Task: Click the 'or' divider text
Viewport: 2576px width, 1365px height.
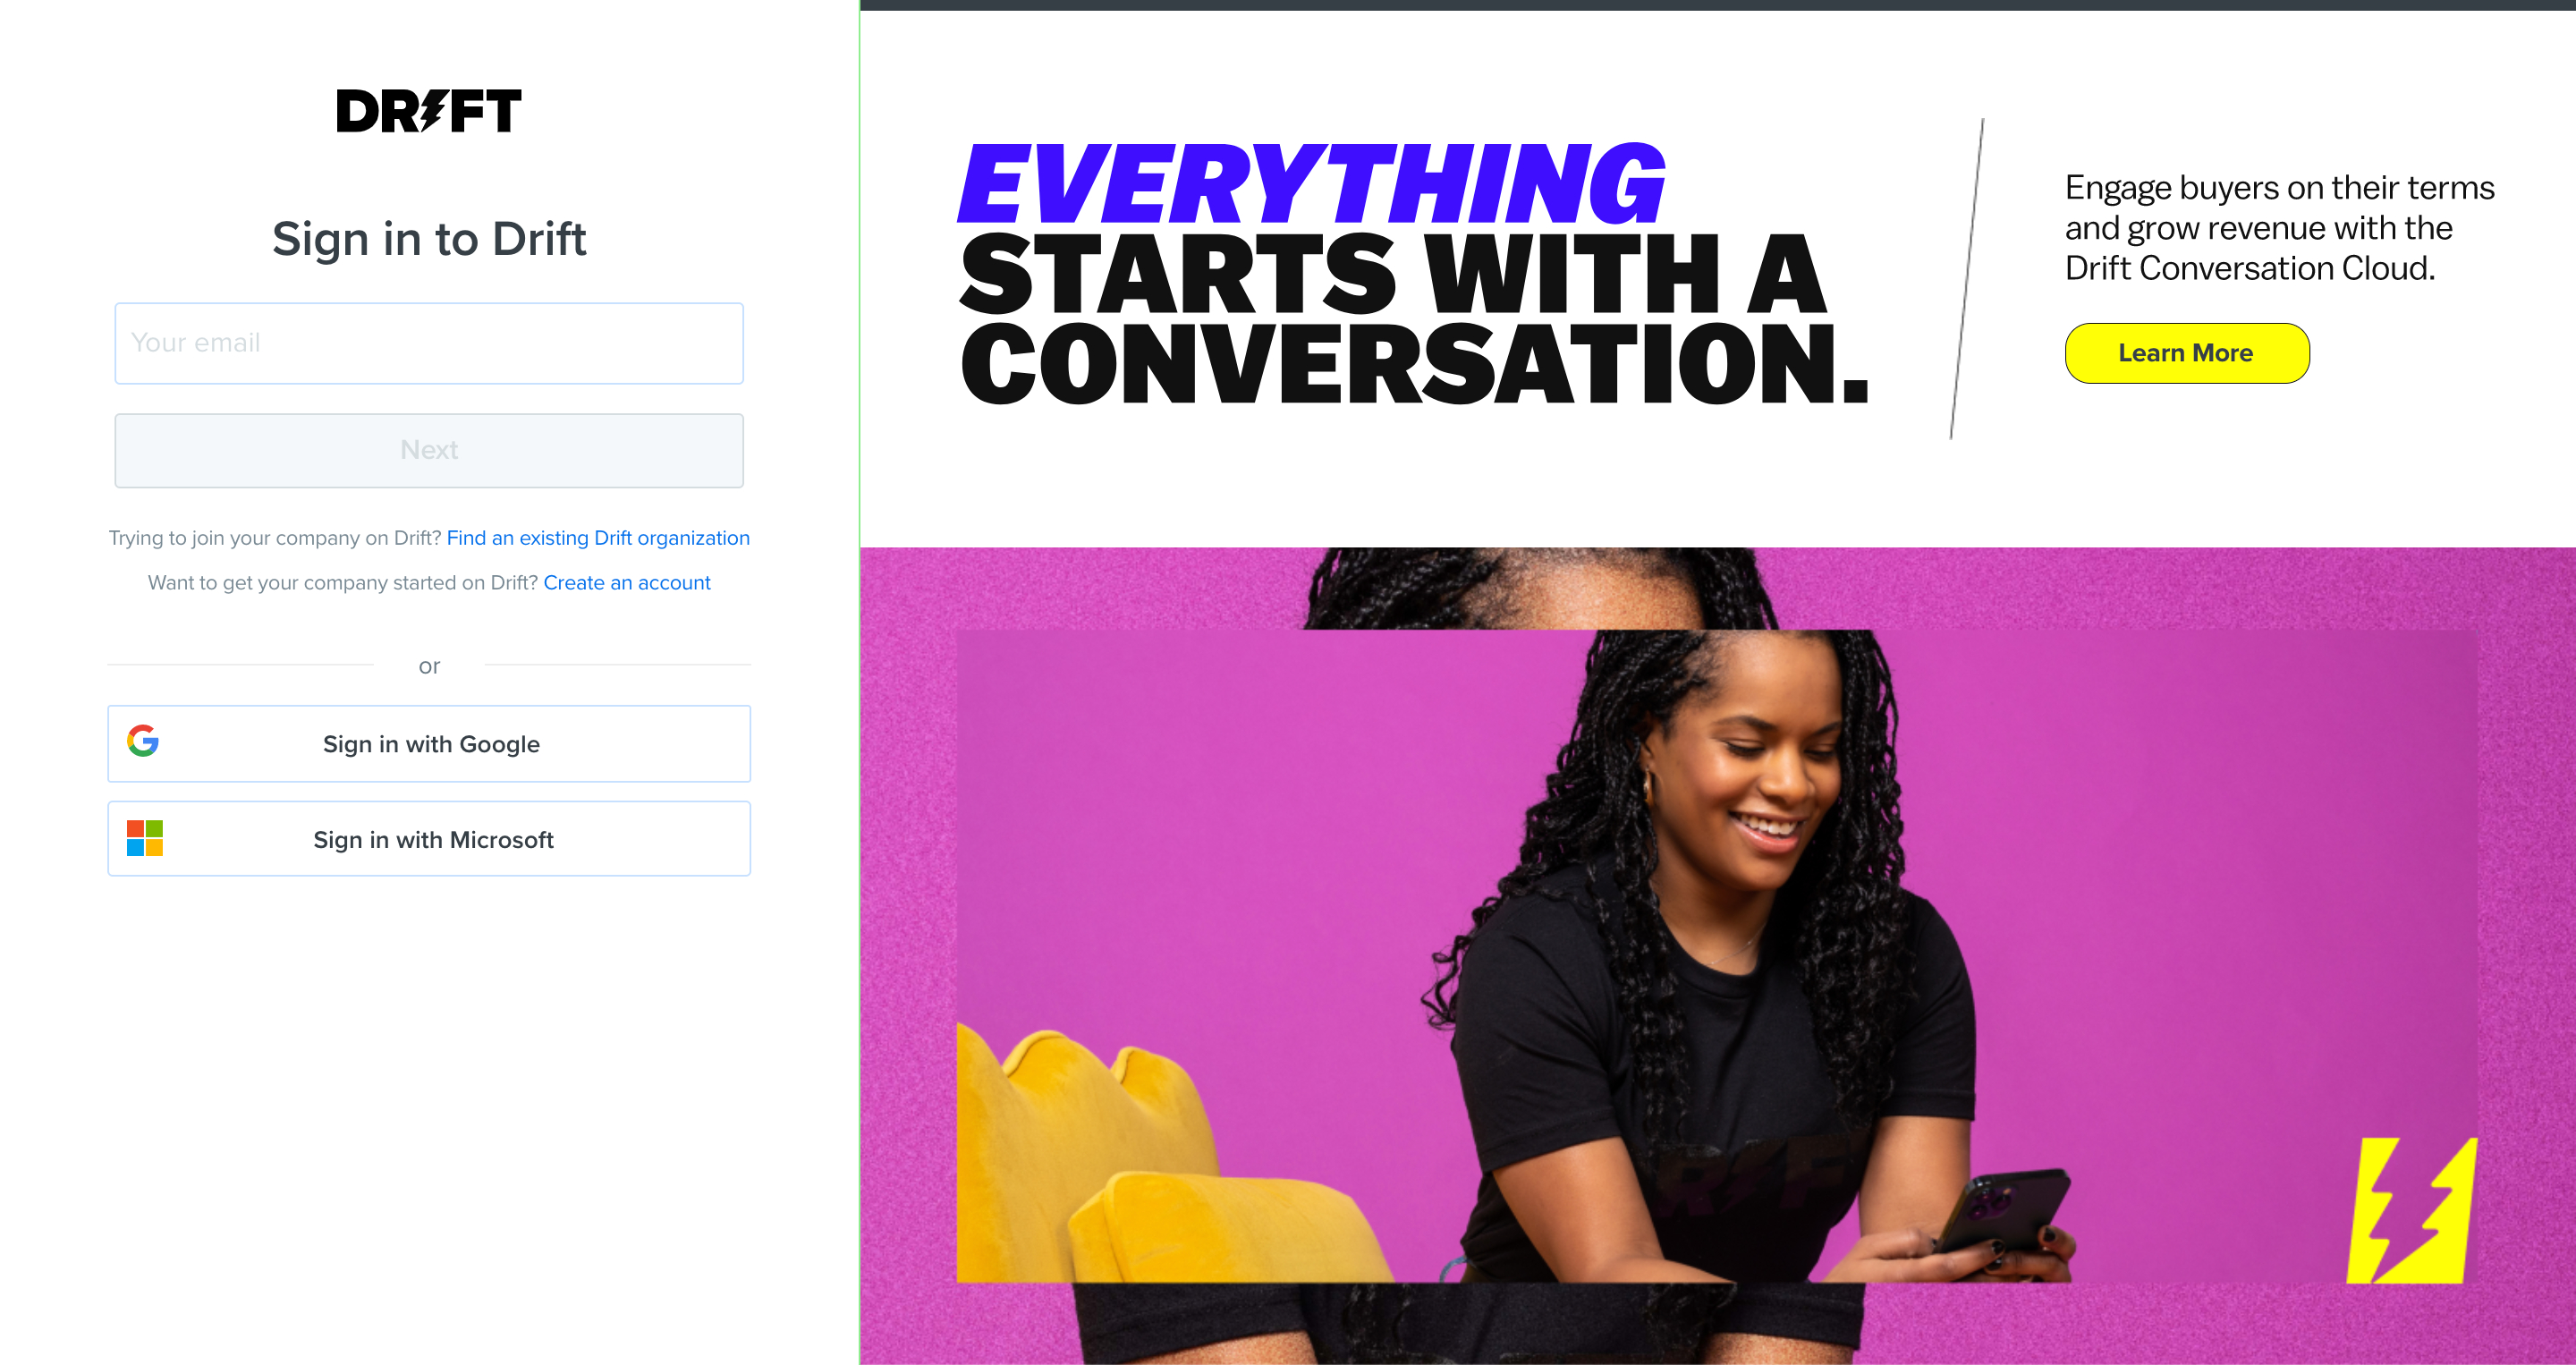Action: pyautogui.click(x=429, y=666)
